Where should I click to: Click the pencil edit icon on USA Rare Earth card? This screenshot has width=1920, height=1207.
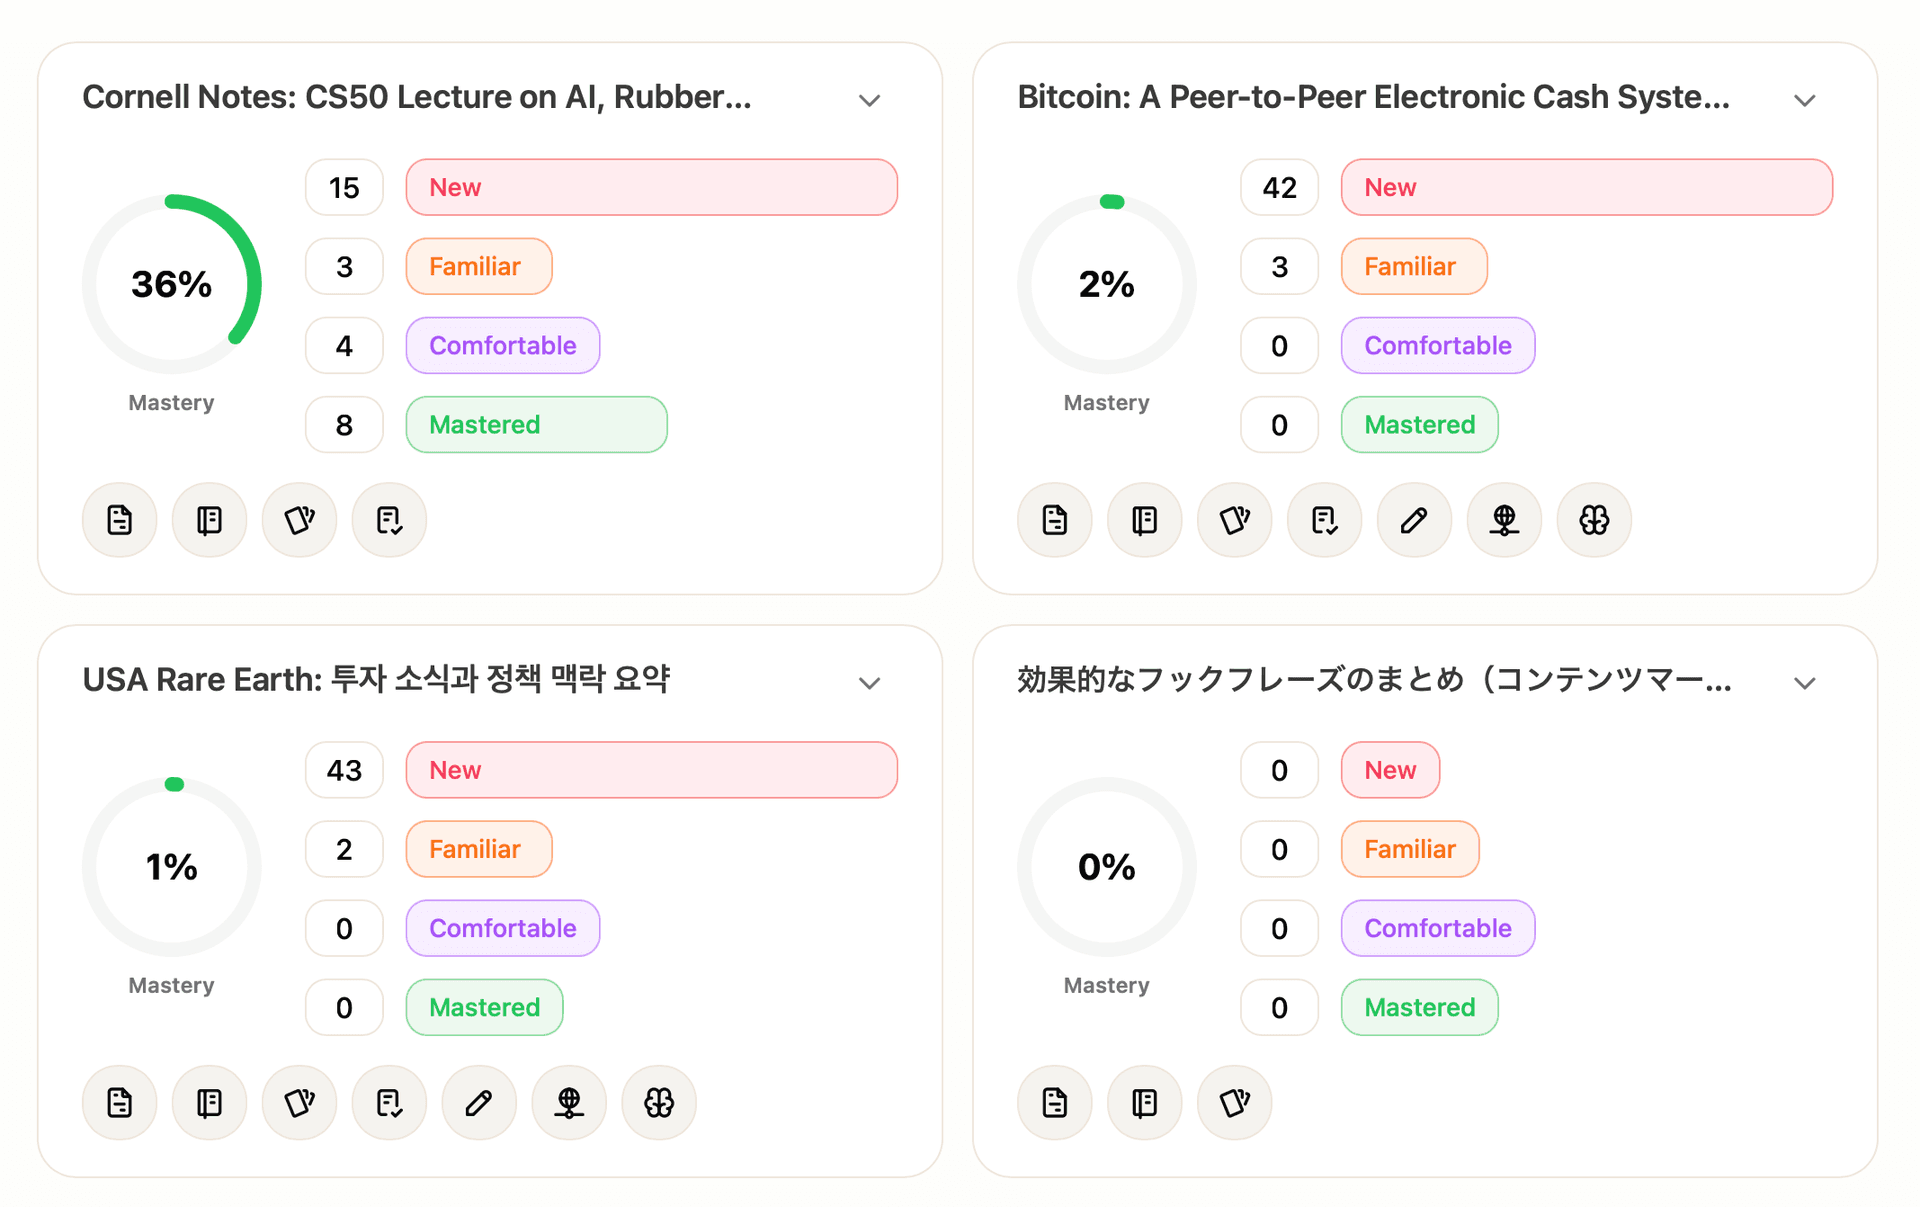(479, 1103)
